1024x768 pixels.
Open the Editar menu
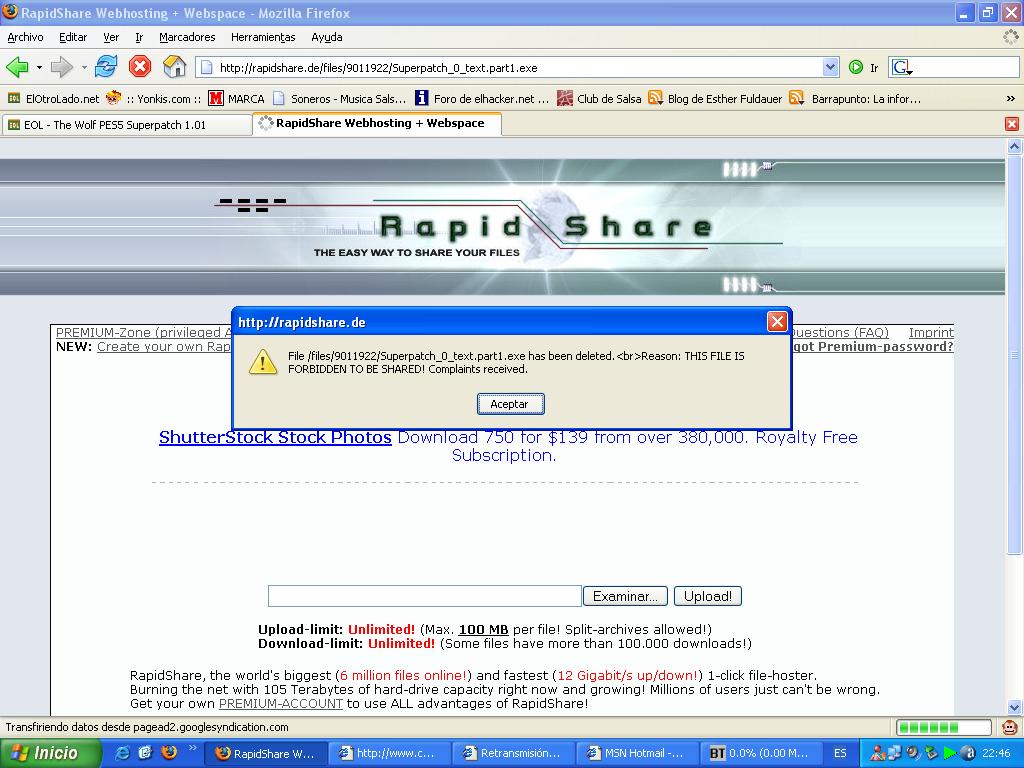(73, 37)
